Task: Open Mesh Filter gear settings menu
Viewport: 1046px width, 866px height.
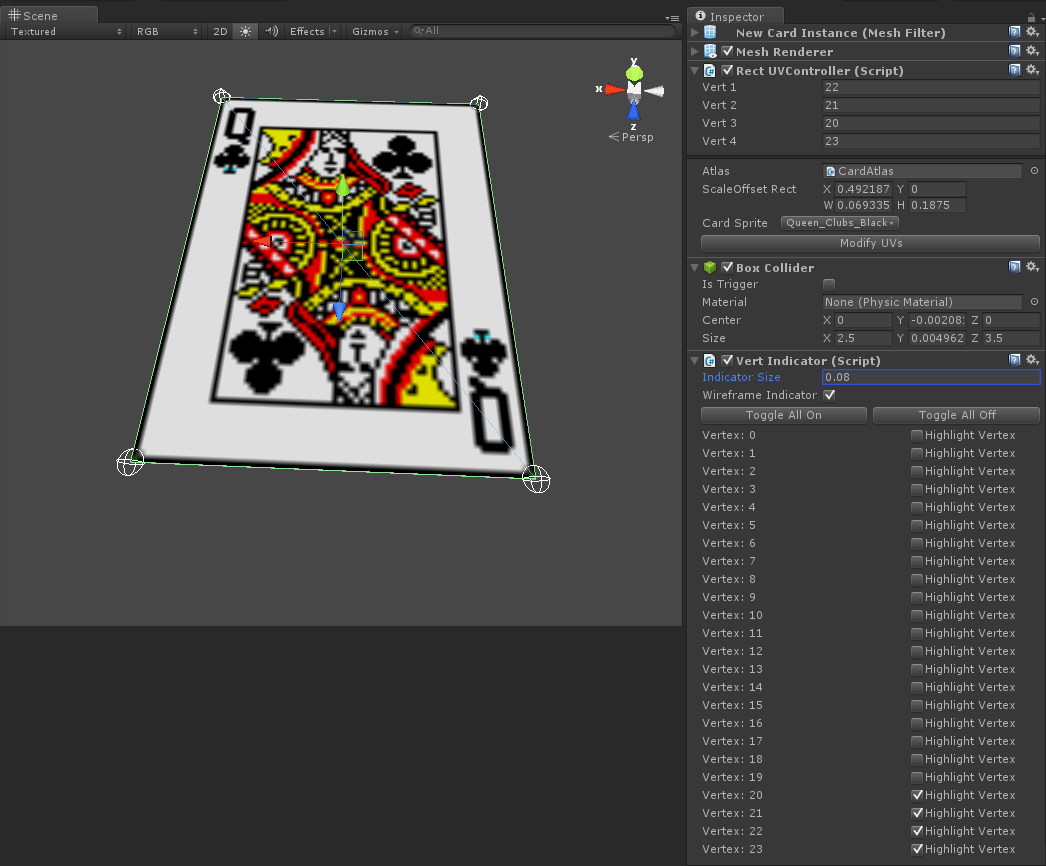Action: coord(1032,32)
